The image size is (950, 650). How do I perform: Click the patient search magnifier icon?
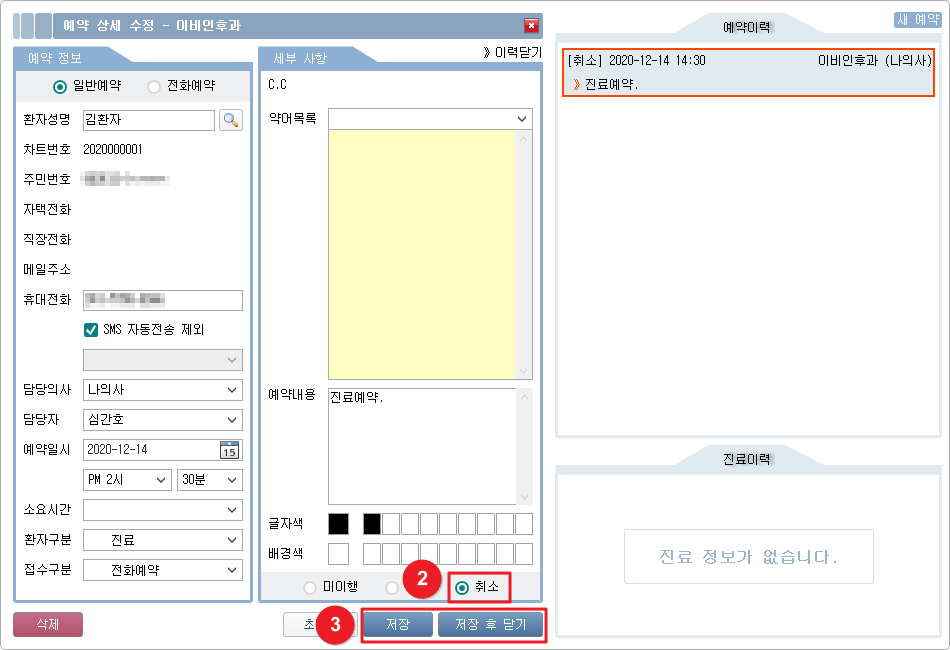click(x=231, y=120)
